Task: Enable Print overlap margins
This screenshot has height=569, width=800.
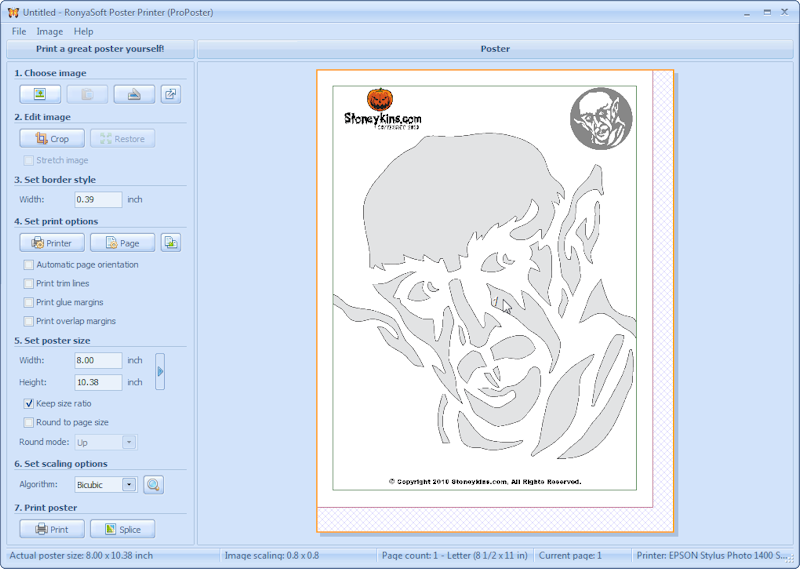Action: [29, 321]
